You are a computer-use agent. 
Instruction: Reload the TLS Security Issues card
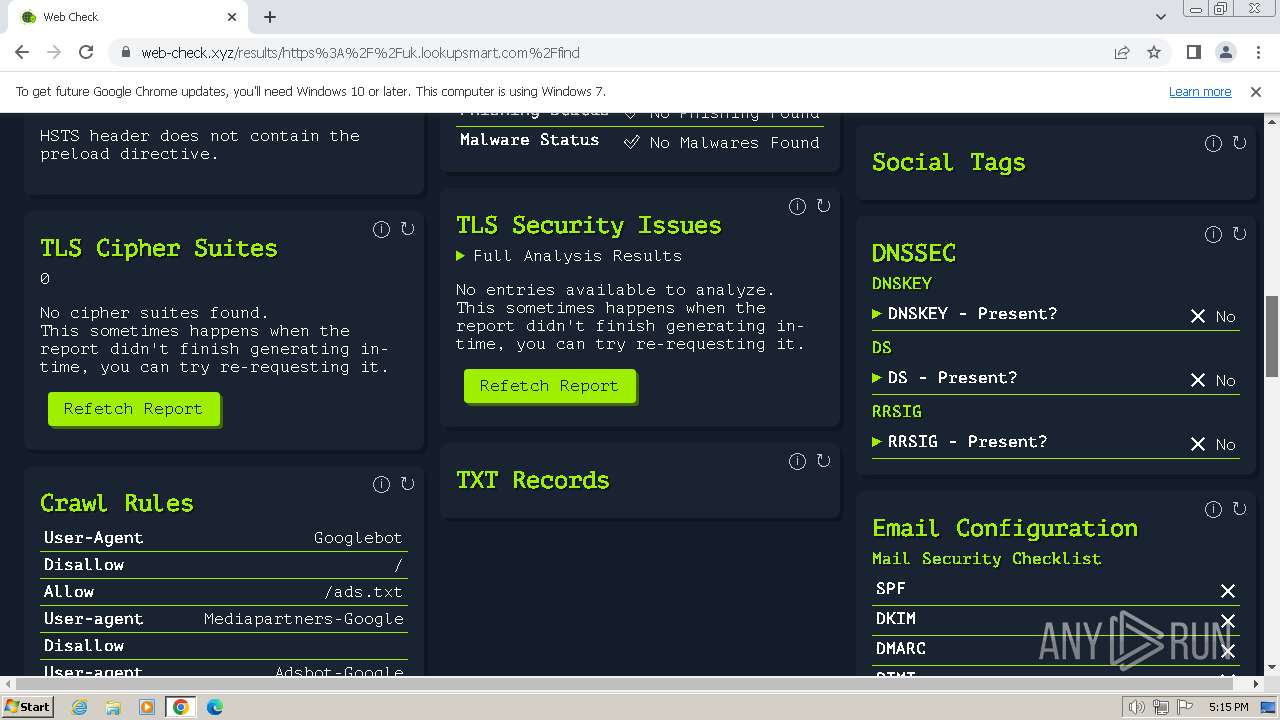[x=823, y=206]
